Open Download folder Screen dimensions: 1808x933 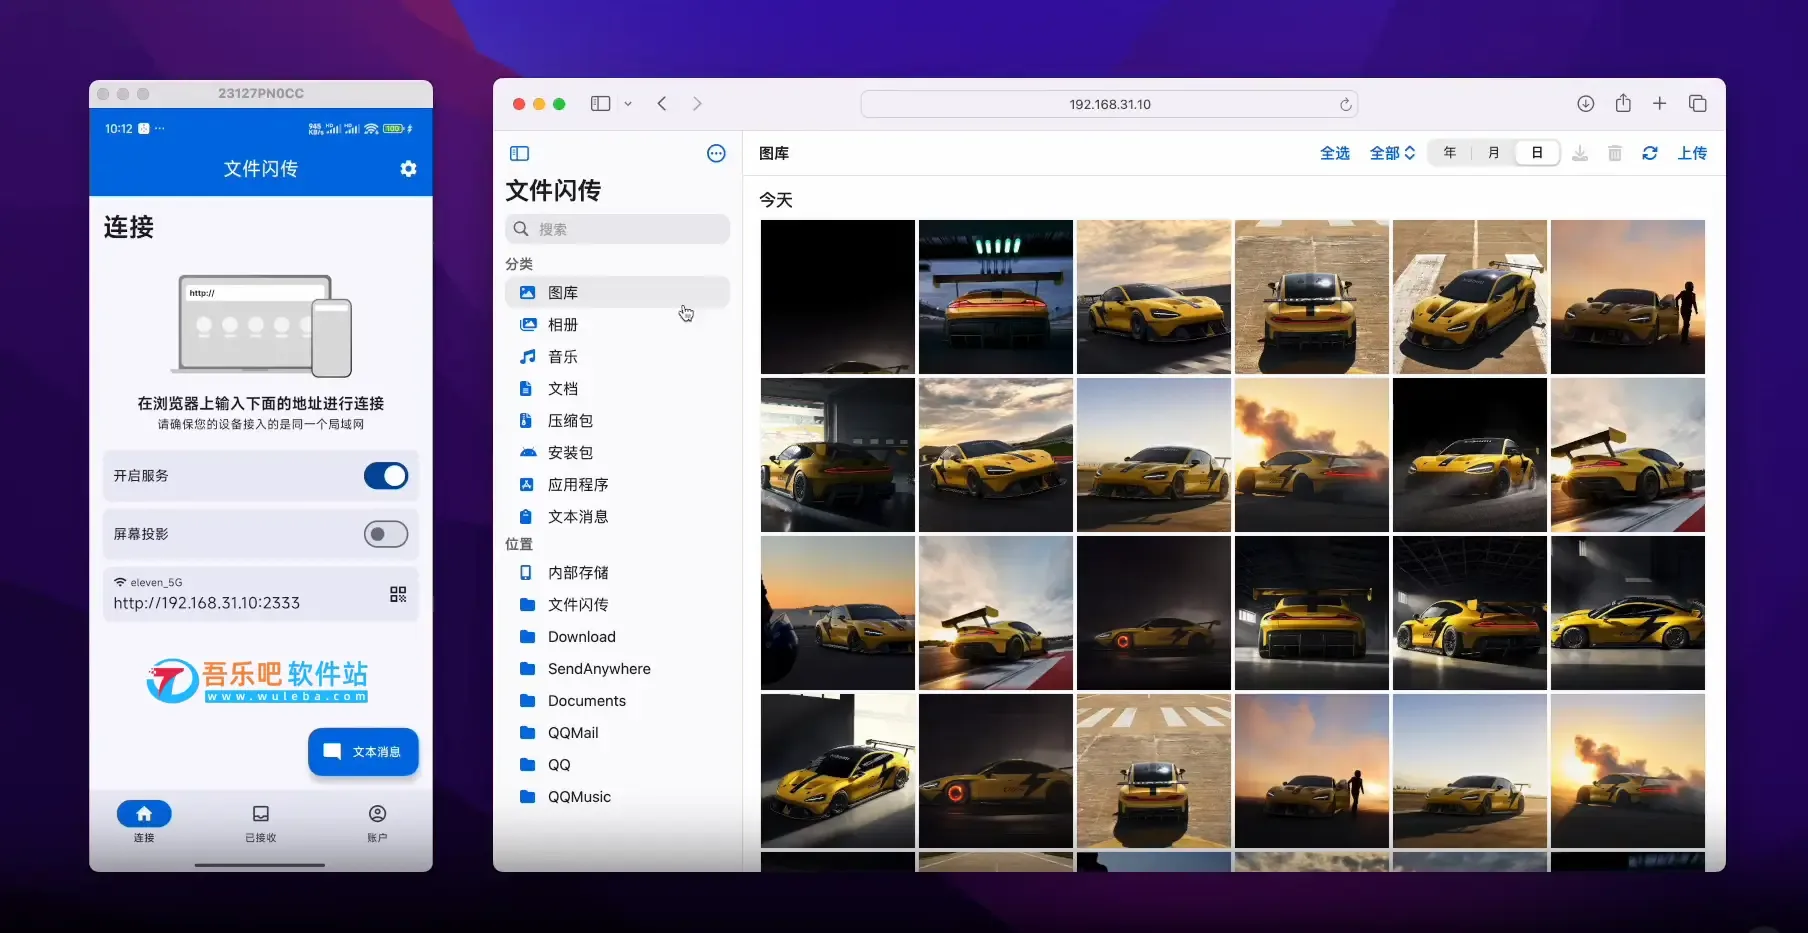[617, 637]
